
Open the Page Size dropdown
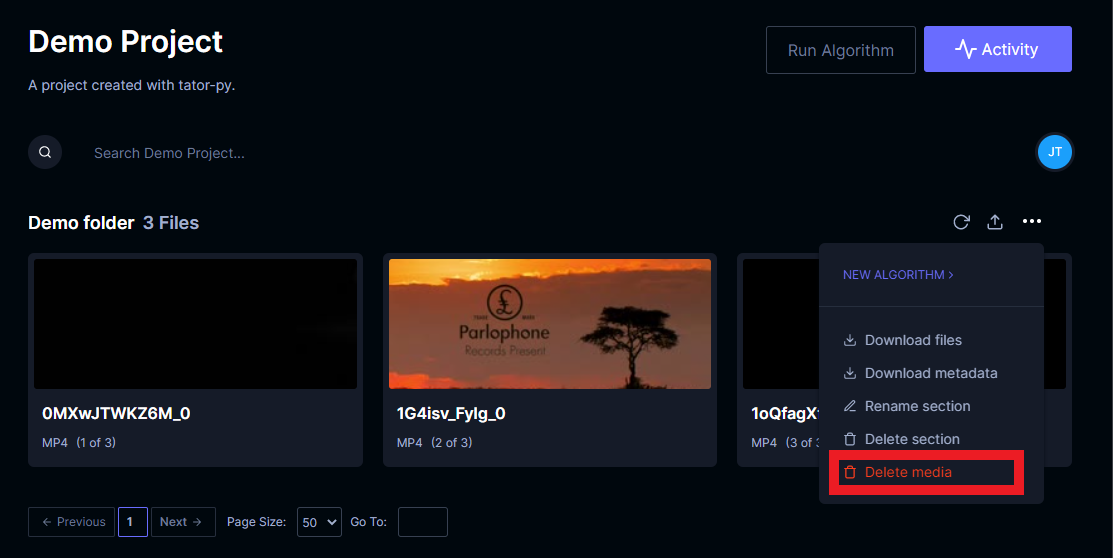click(319, 522)
